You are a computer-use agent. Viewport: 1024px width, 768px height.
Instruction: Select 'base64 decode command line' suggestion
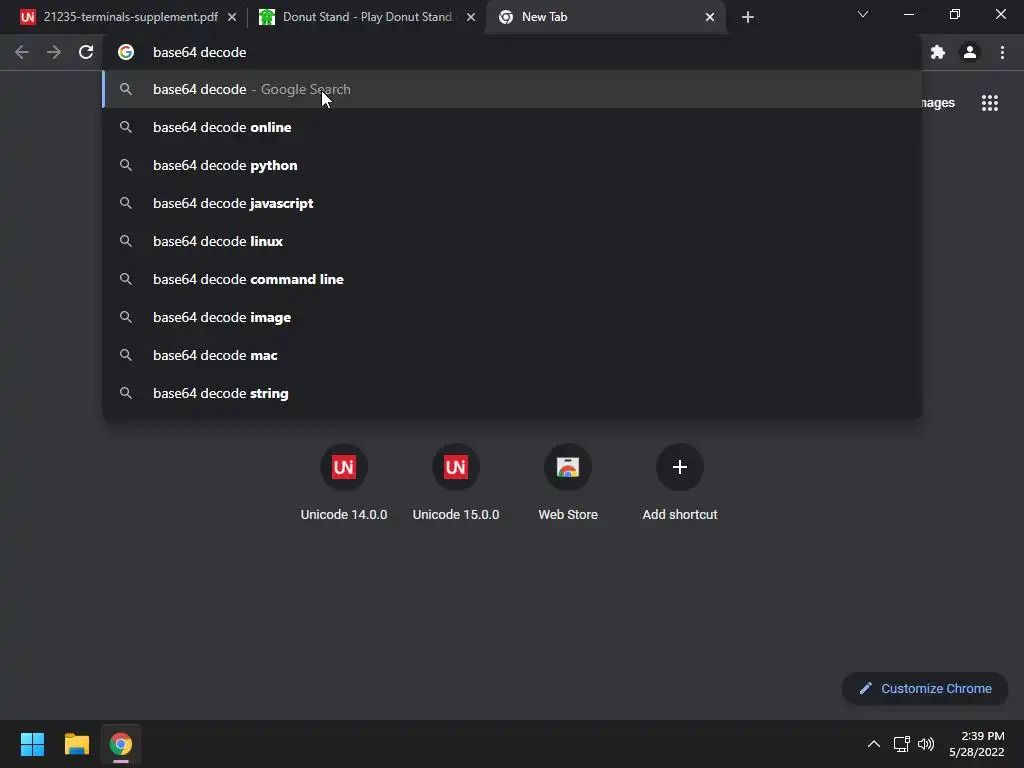pos(512,279)
